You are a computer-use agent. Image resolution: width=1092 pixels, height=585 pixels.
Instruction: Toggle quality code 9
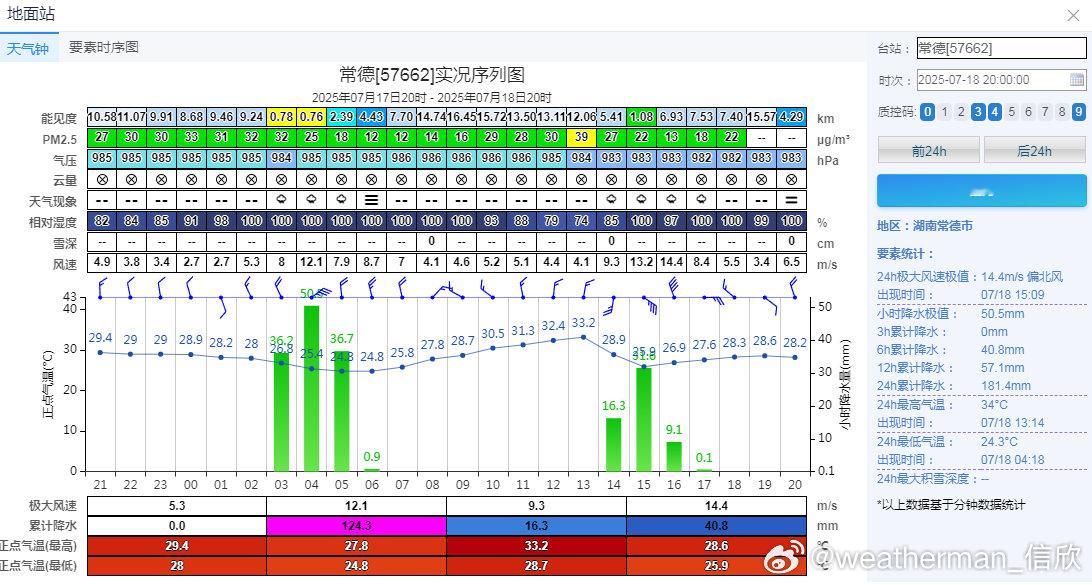point(1078,111)
